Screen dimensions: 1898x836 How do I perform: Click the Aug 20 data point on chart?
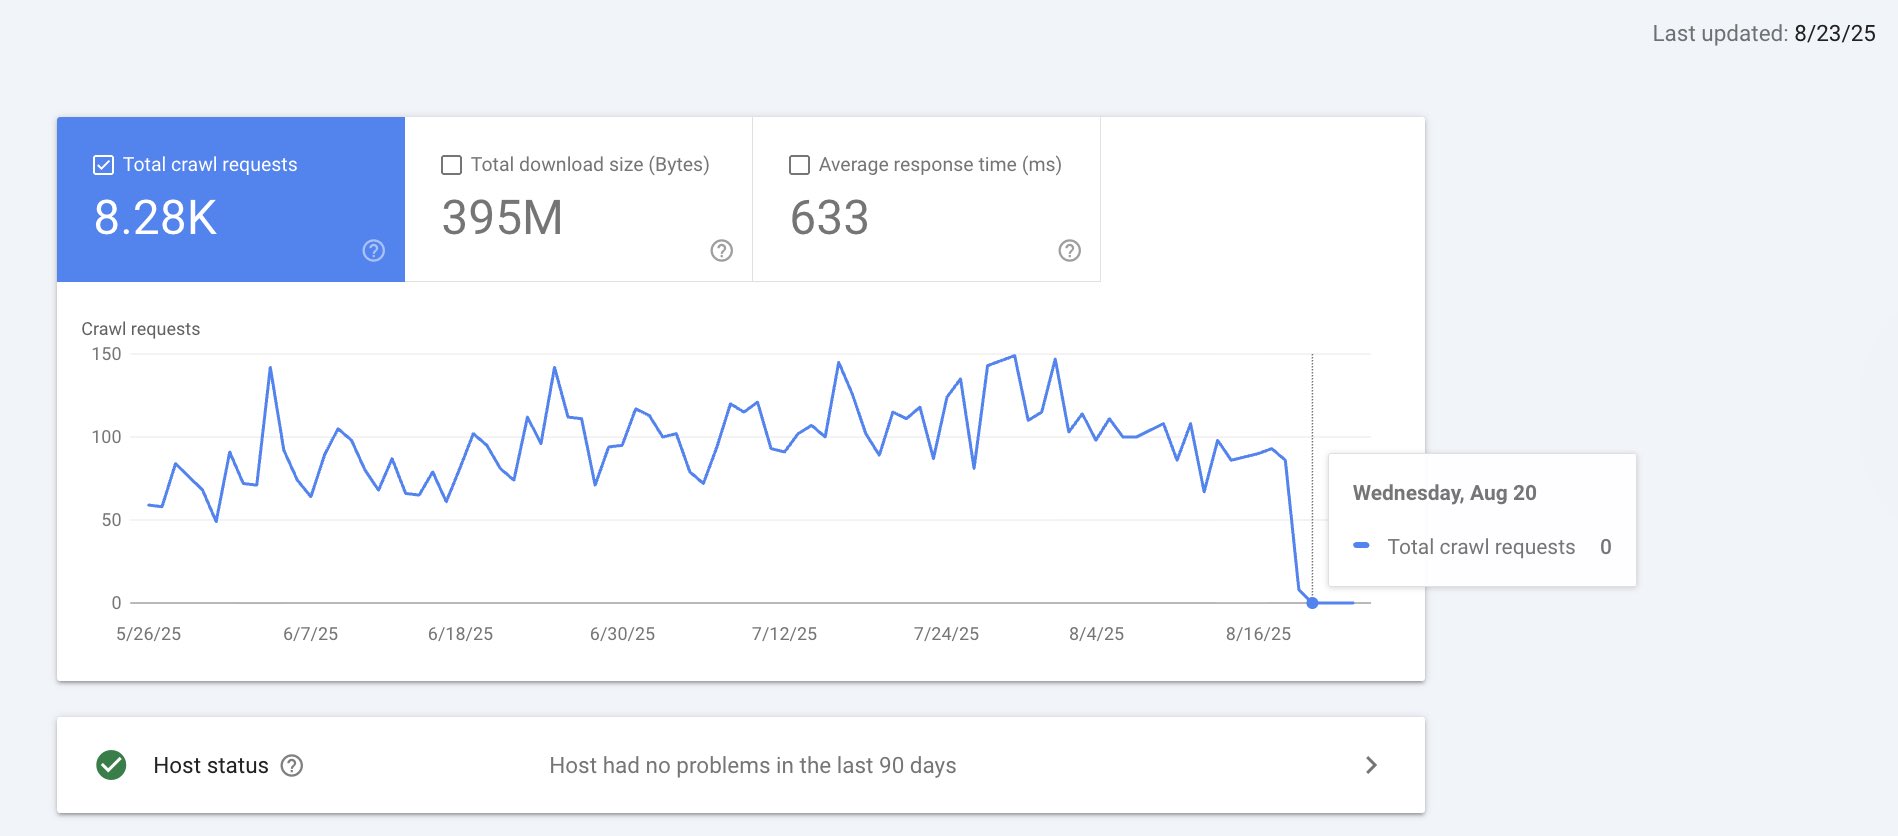(1312, 603)
